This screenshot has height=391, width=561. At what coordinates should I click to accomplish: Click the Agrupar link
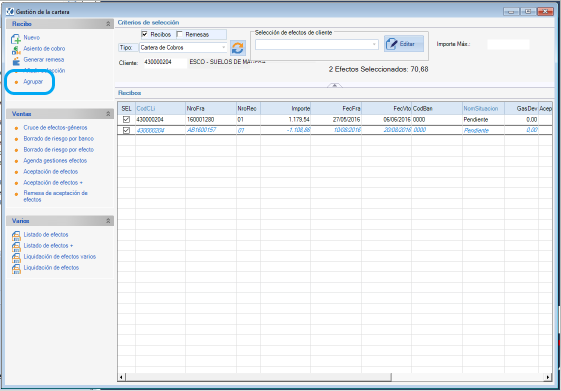tap(33, 82)
